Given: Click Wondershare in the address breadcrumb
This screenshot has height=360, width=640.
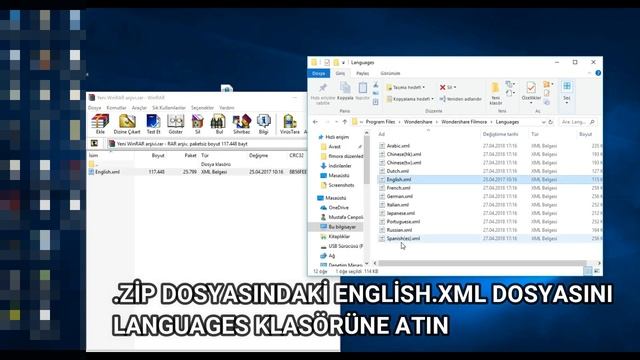Looking at the screenshot, I should pos(418,122).
